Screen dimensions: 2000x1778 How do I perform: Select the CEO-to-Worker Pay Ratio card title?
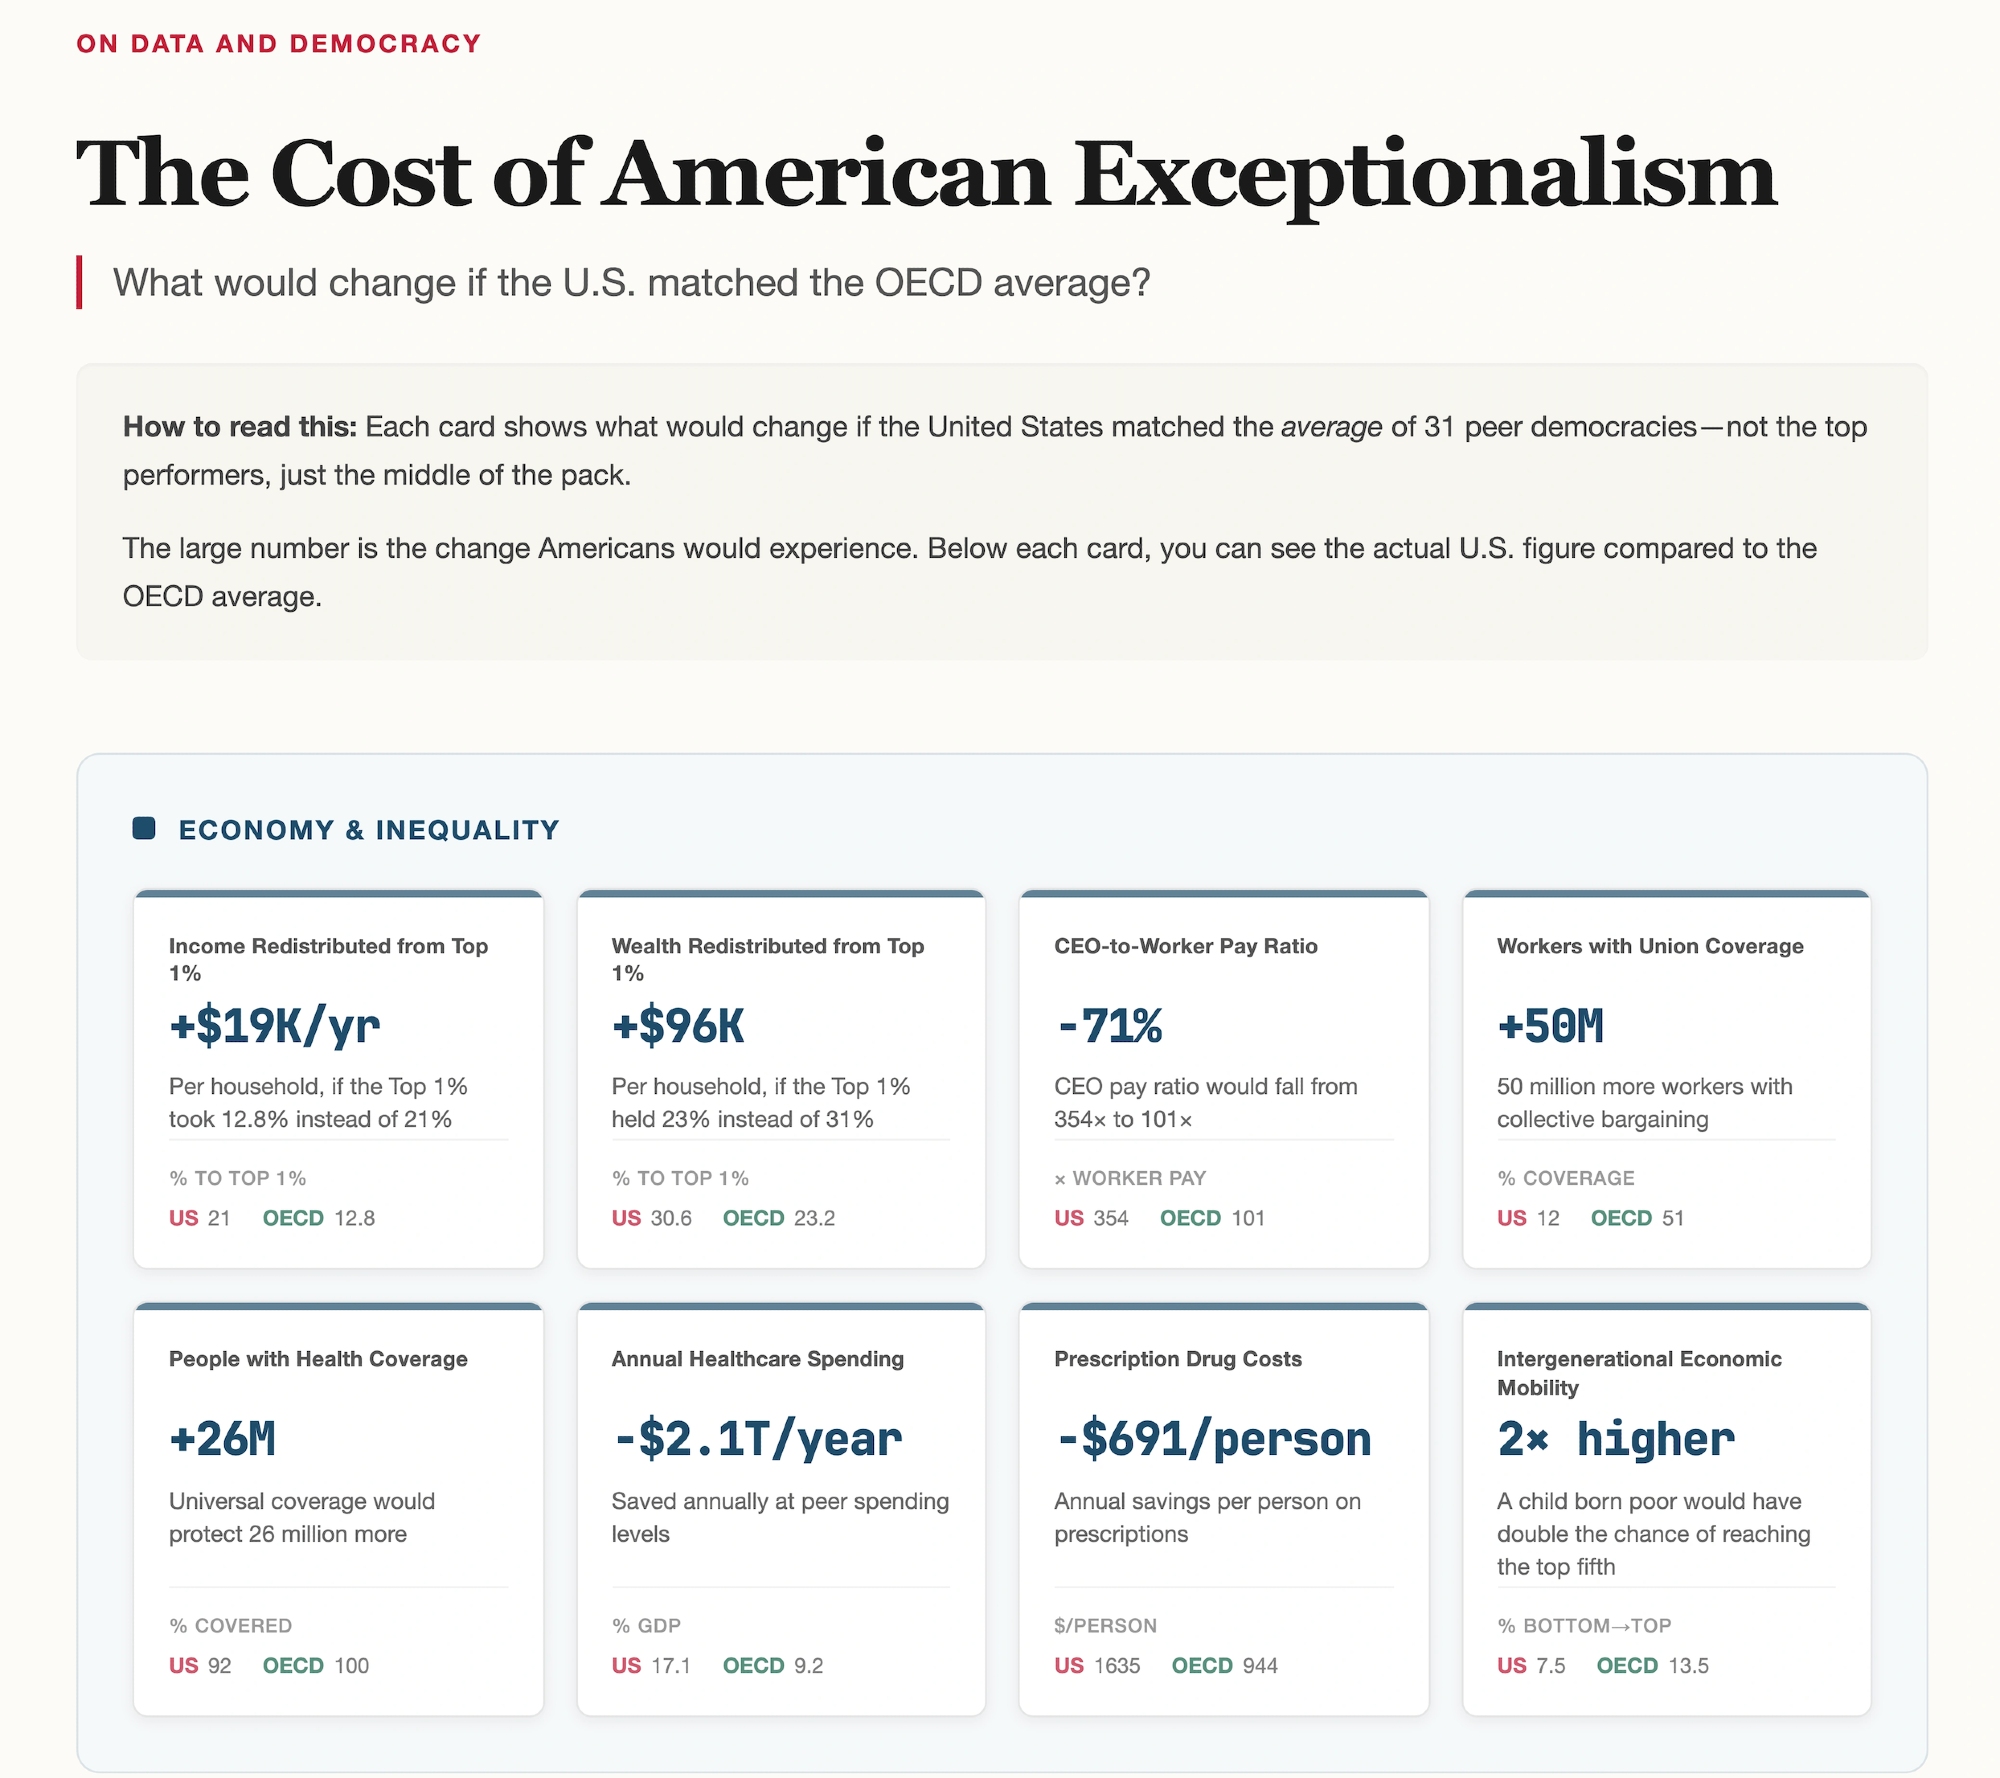[x=1185, y=946]
